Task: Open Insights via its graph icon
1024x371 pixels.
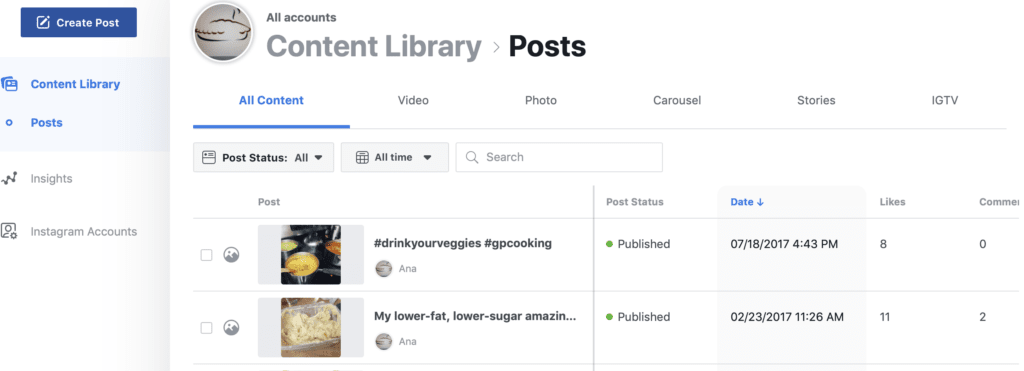Action: pyautogui.click(x=9, y=178)
